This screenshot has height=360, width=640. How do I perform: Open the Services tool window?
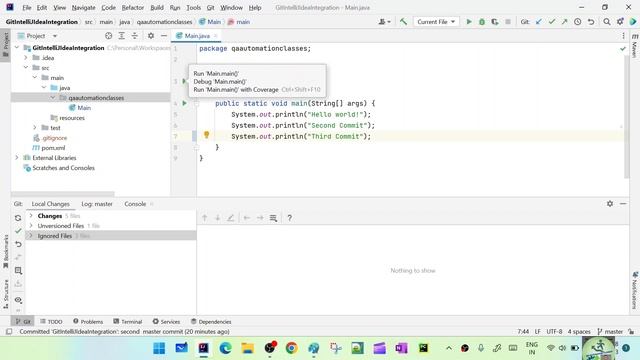(x=166, y=322)
